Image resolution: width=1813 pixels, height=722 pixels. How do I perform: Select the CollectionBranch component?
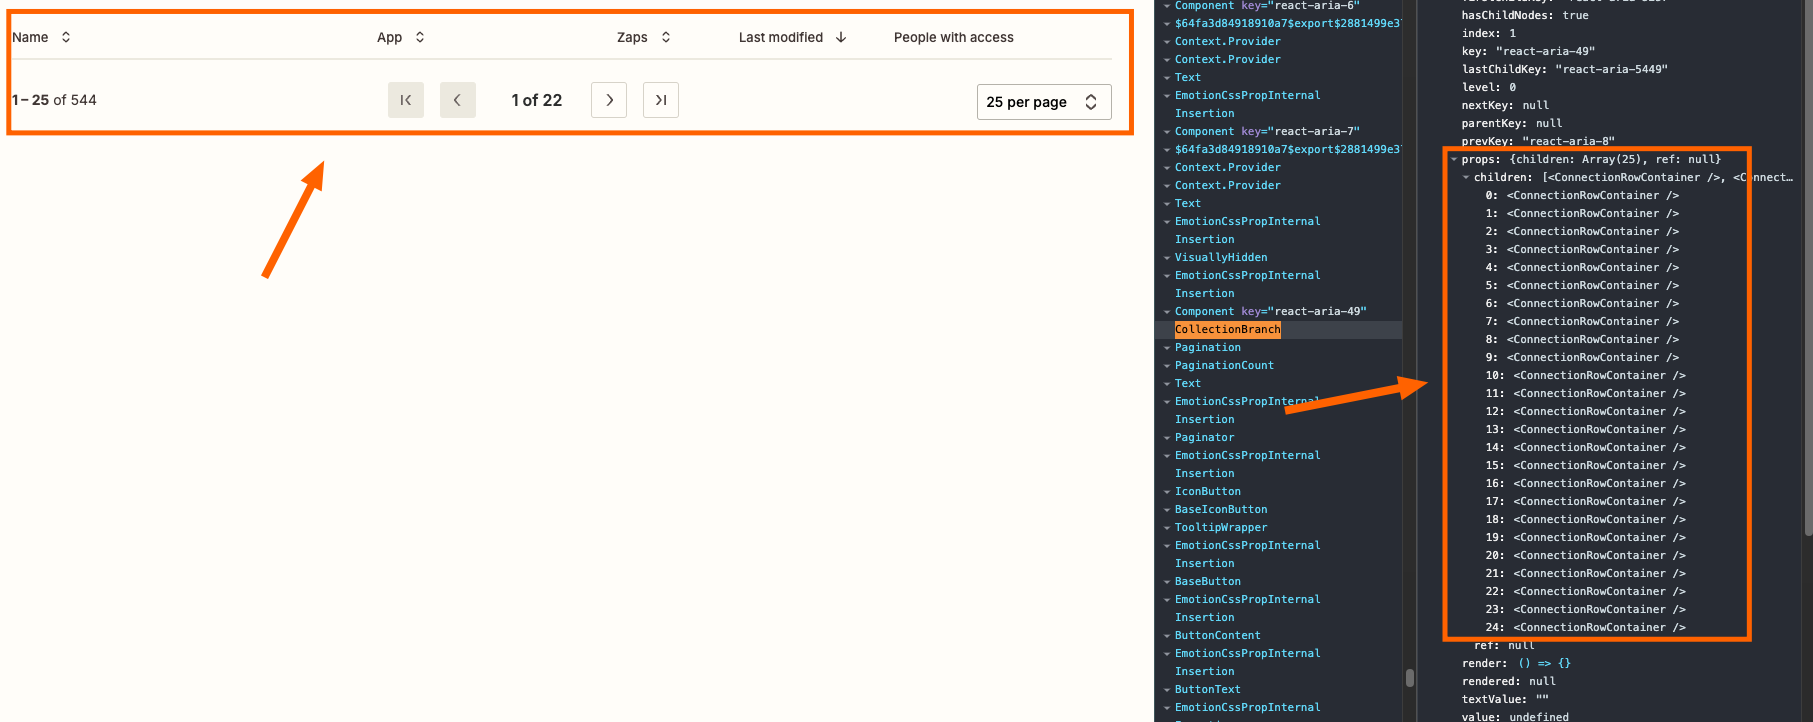point(1227,330)
